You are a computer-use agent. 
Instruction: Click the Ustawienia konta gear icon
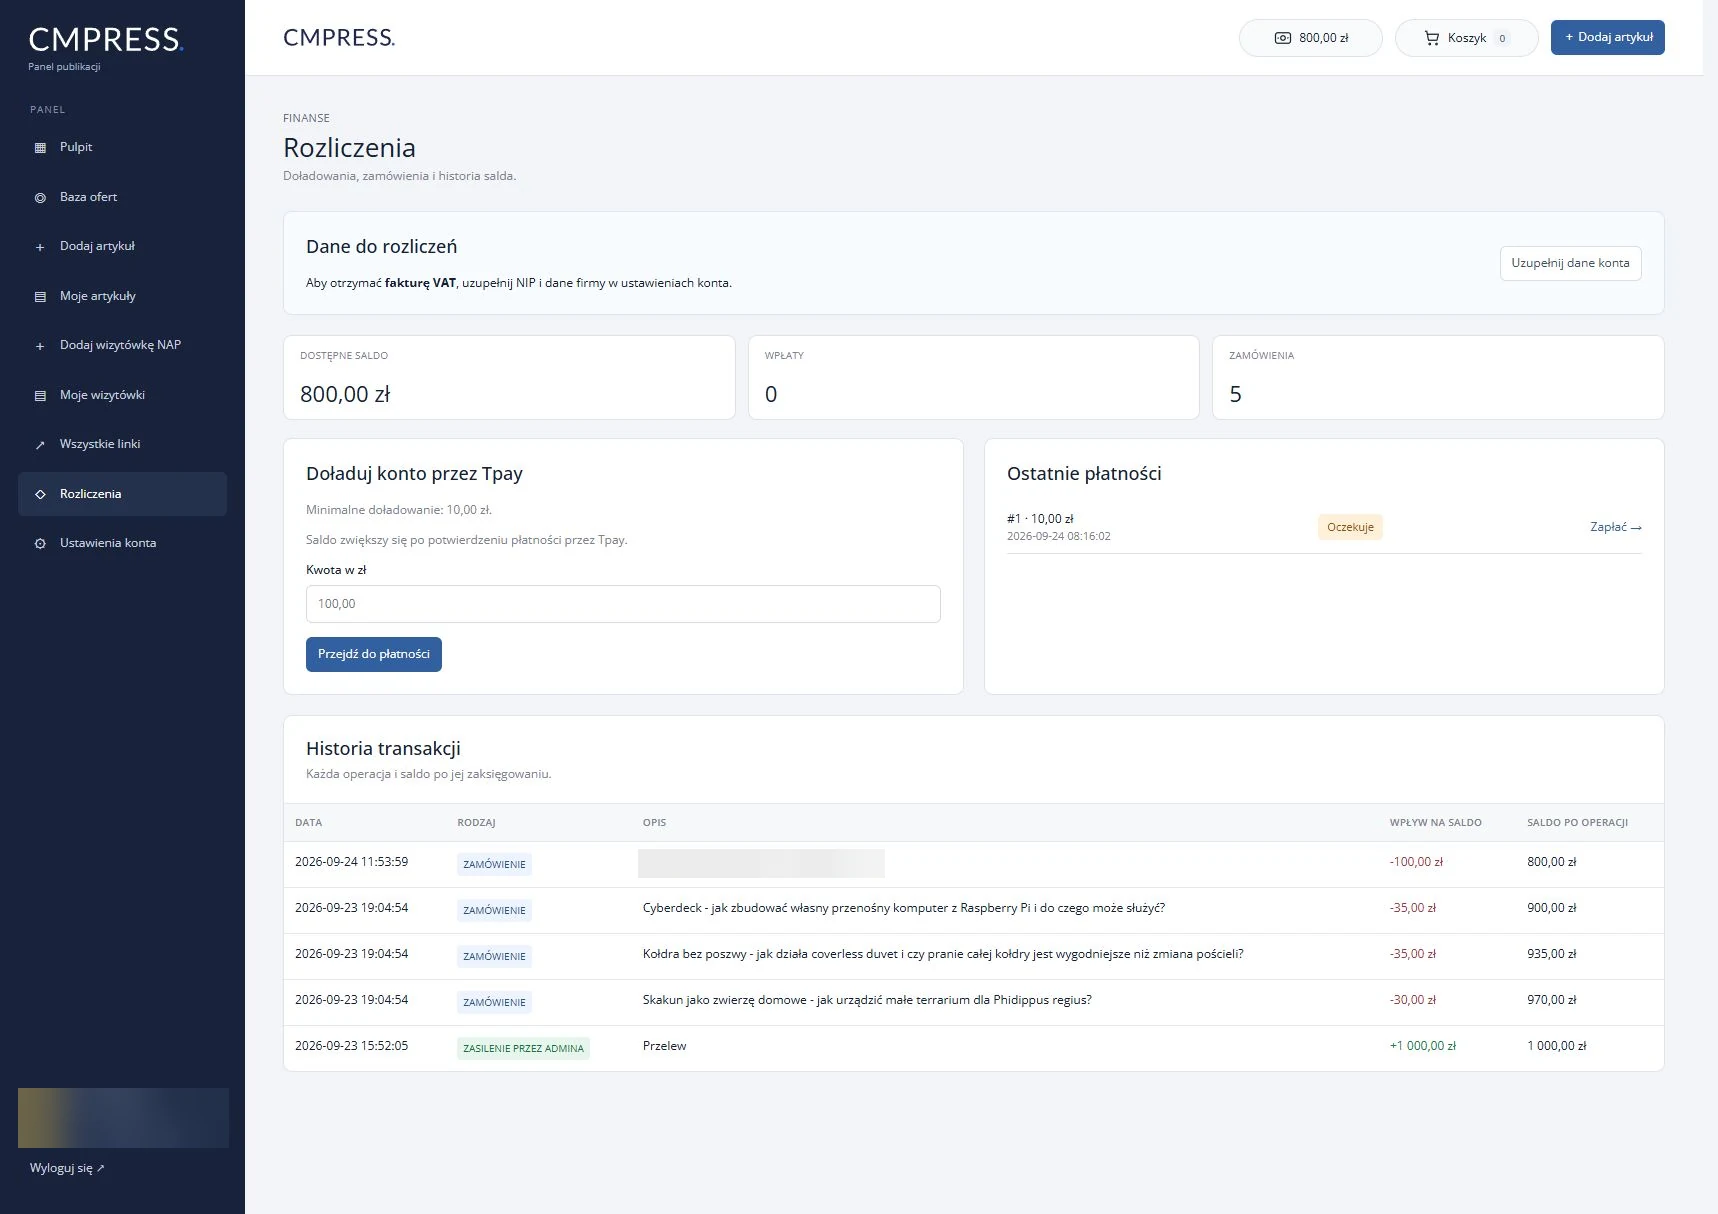pos(40,544)
